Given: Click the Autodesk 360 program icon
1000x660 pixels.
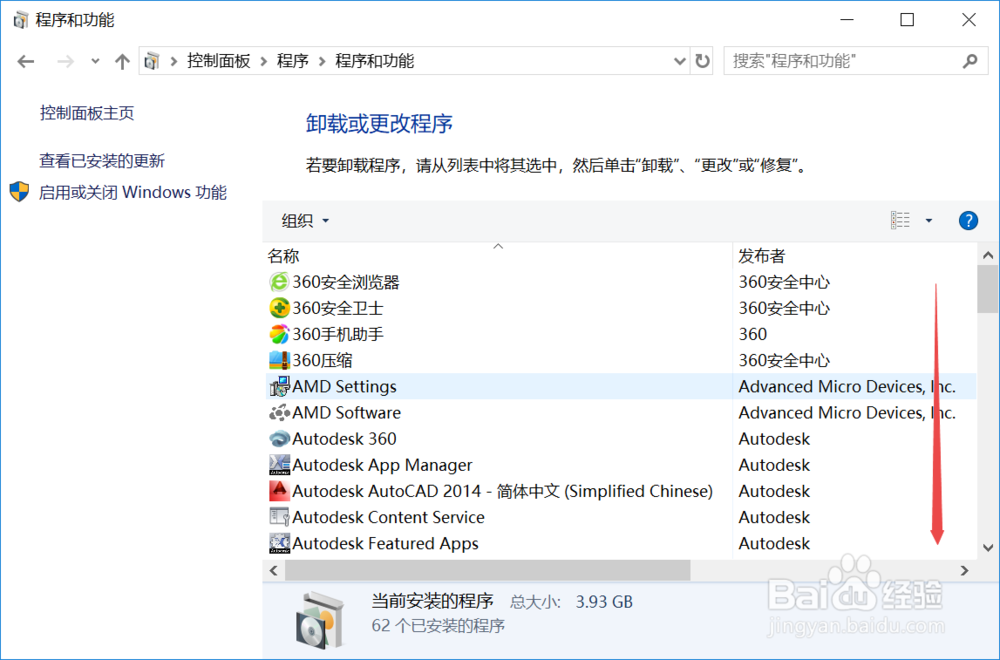Looking at the screenshot, I should coord(279,439).
